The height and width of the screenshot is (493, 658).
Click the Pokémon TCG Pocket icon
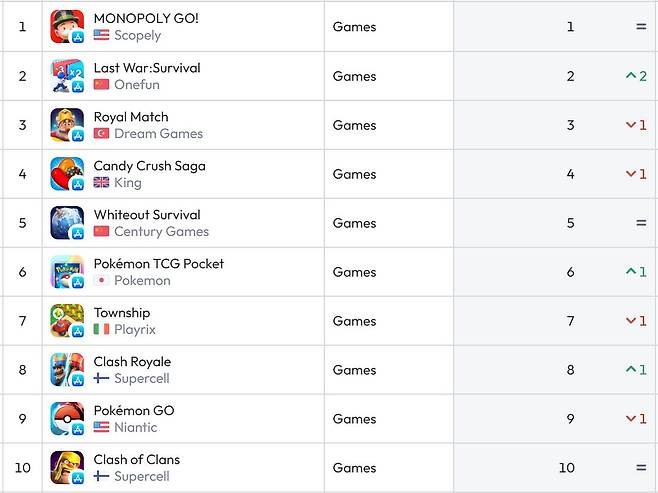[x=67, y=272]
